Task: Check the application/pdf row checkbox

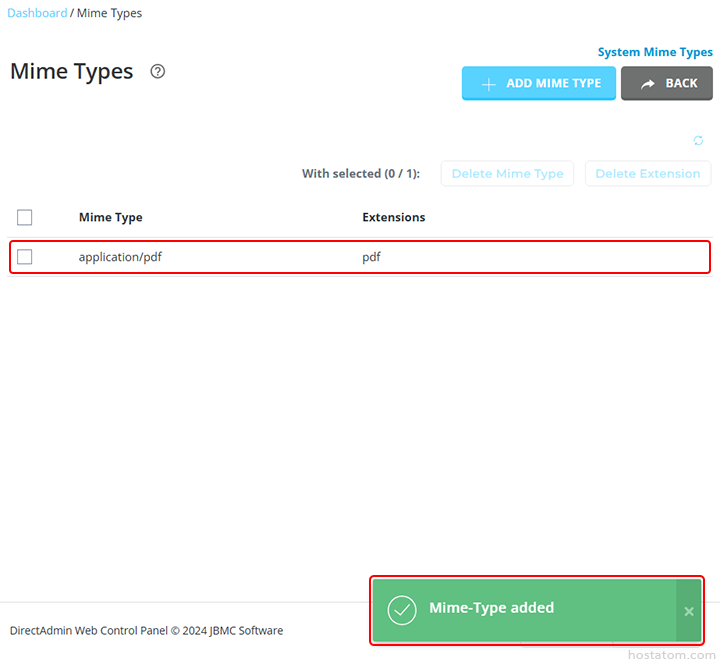Action: pos(25,257)
